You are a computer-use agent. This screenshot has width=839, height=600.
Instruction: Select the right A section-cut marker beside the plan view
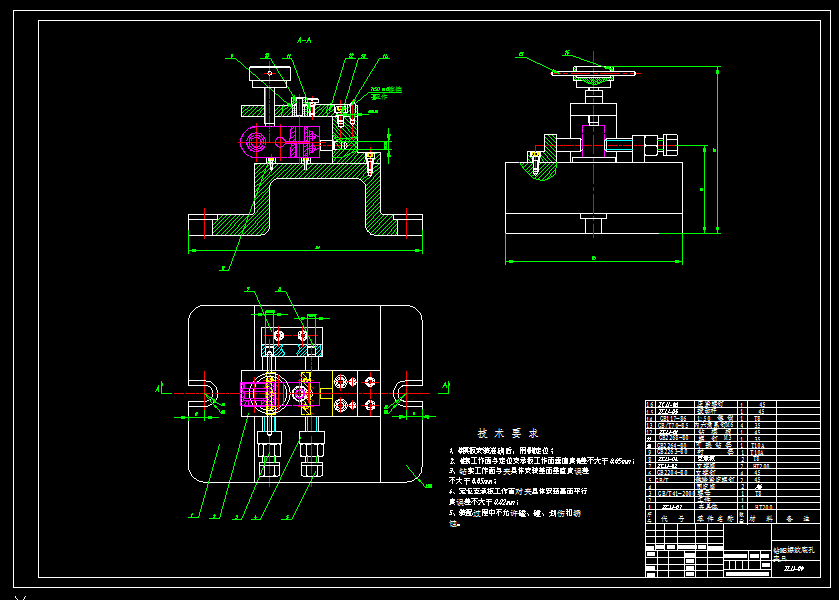(x=445, y=388)
